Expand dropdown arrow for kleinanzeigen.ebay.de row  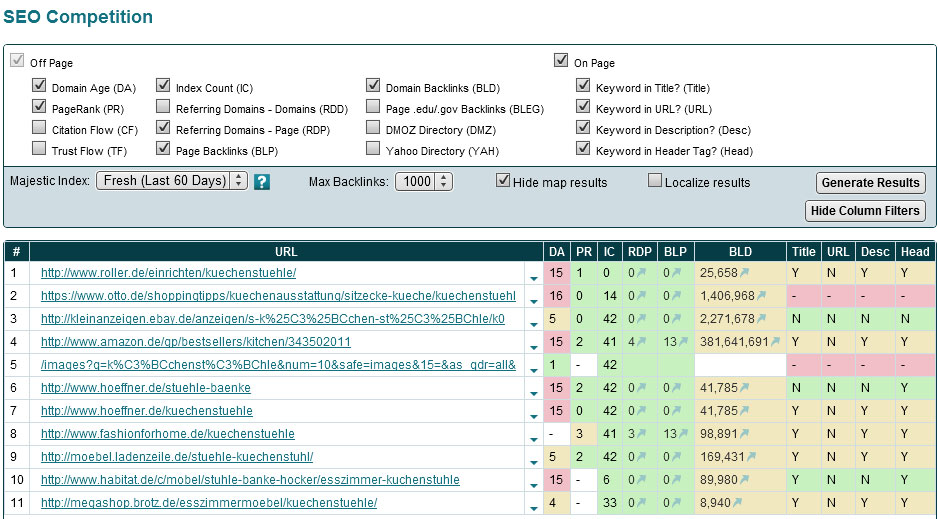(x=534, y=325)
